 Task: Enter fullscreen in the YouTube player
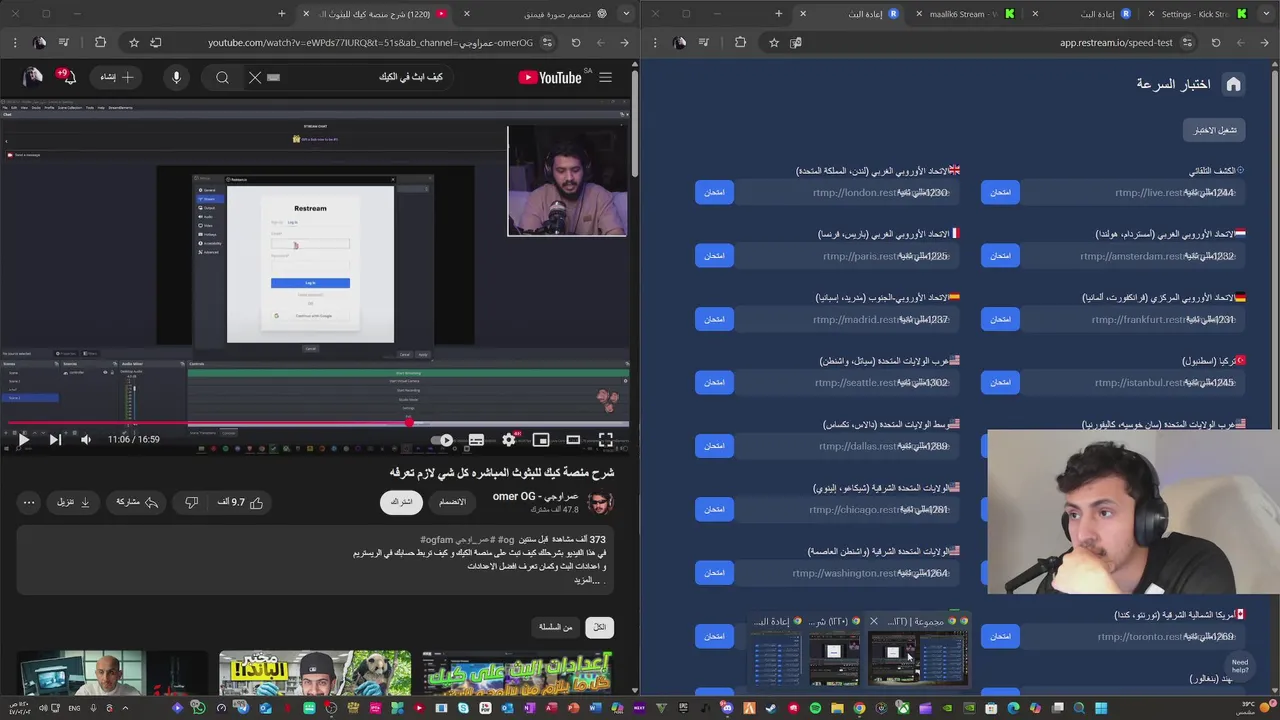click(x=605, y=439)
